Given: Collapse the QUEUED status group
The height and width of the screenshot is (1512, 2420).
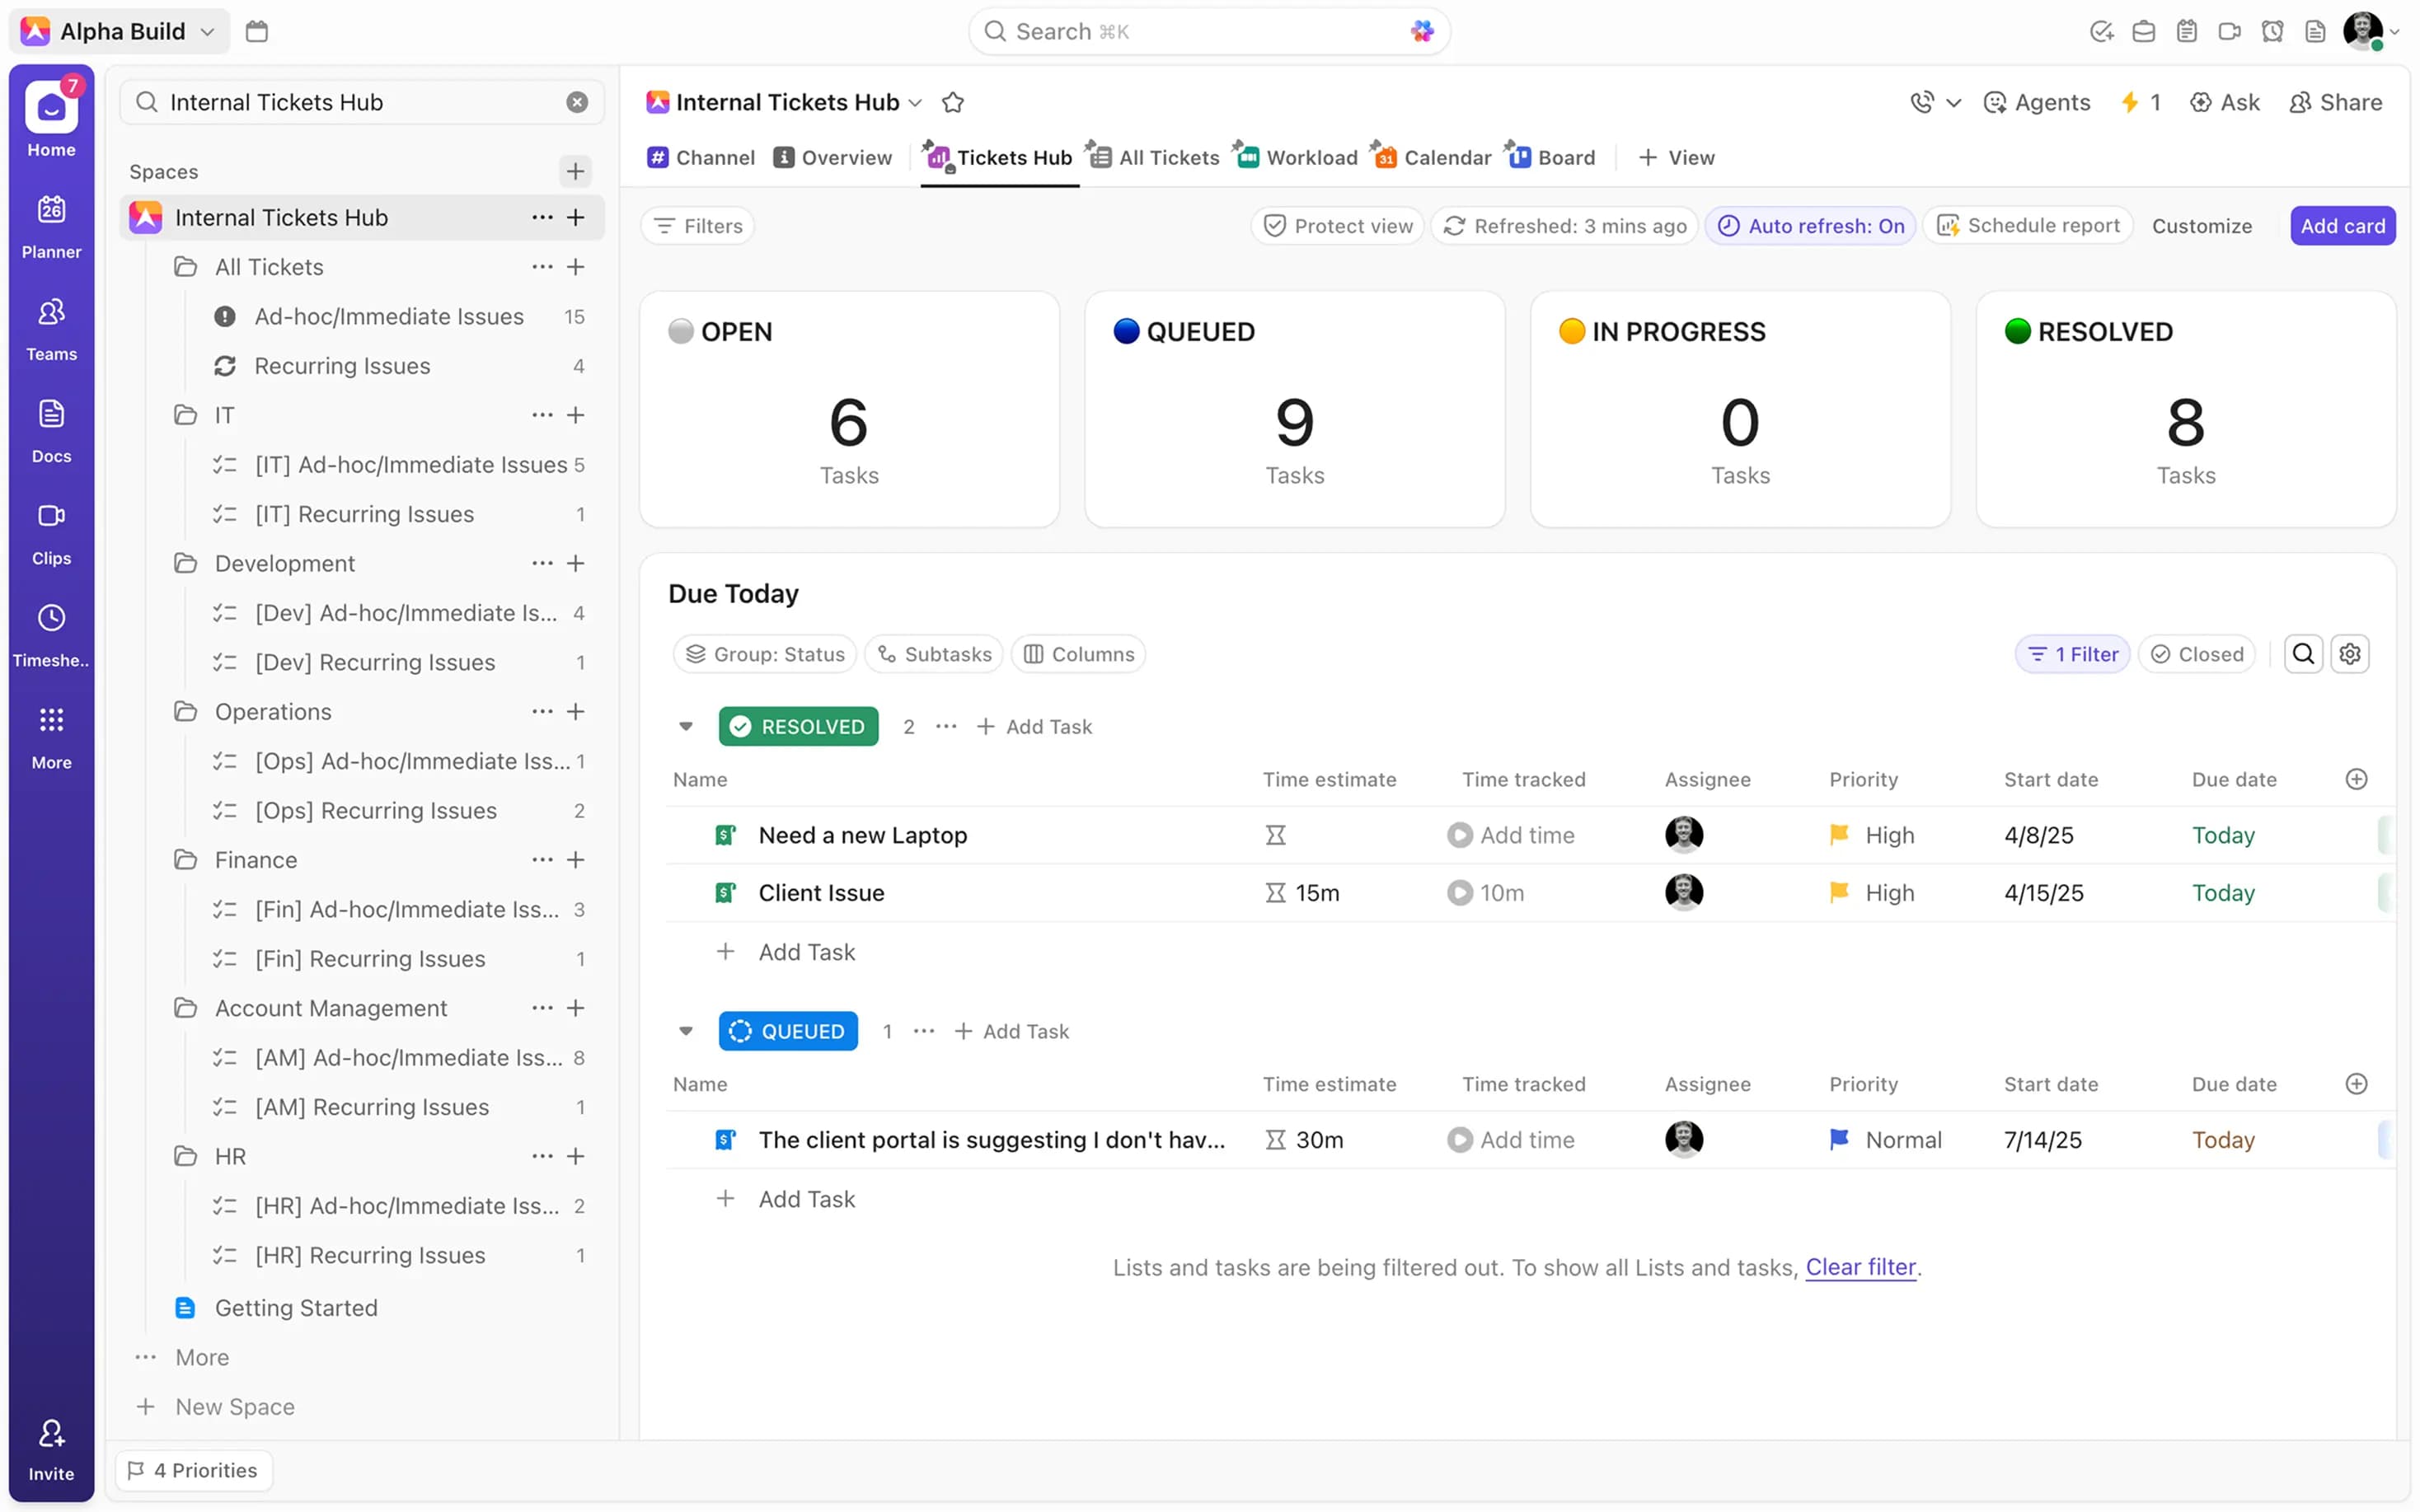Looking at the screenshot, I should (686, 1031).
